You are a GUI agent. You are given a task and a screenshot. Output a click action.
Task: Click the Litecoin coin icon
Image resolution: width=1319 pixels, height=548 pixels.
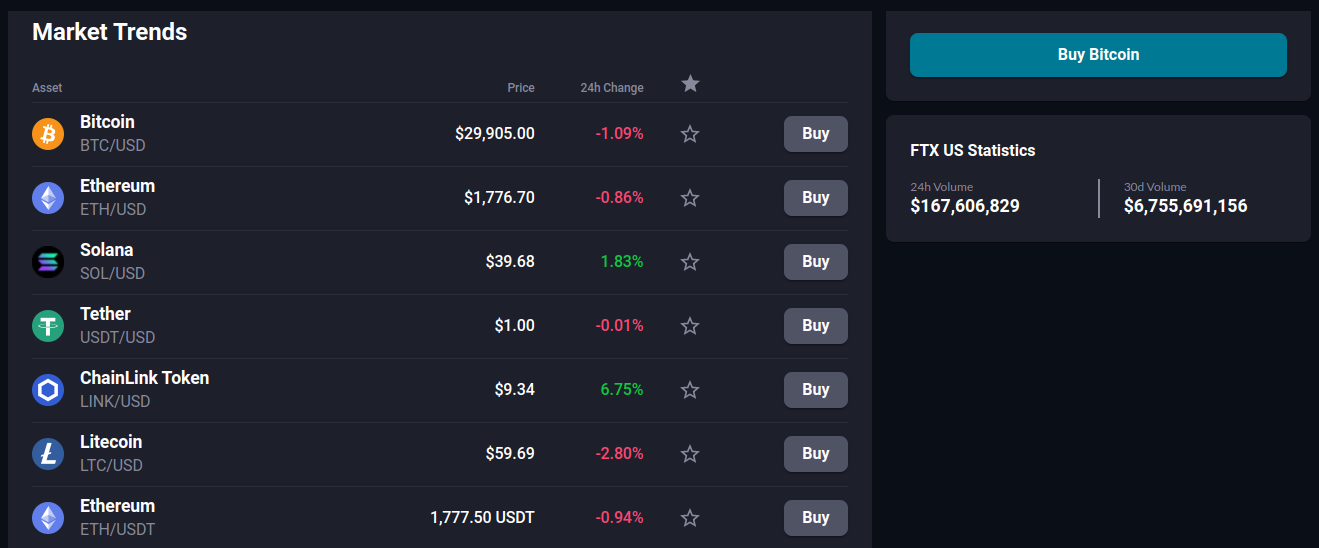48,454
